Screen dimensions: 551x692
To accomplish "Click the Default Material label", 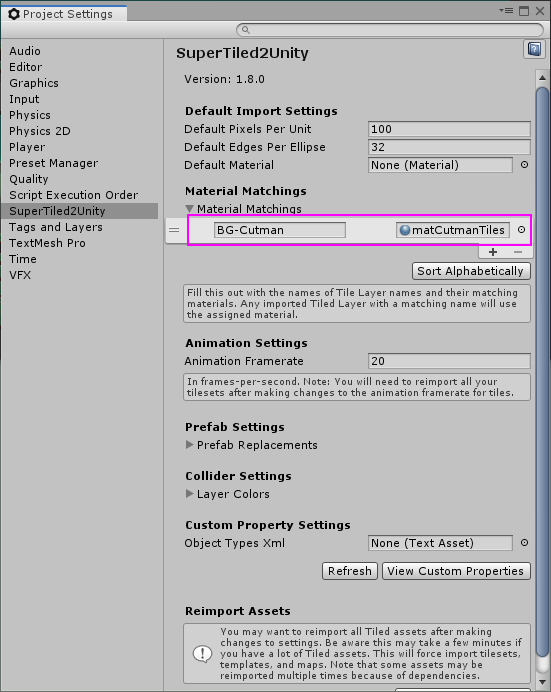I will [x=229, y=165].
